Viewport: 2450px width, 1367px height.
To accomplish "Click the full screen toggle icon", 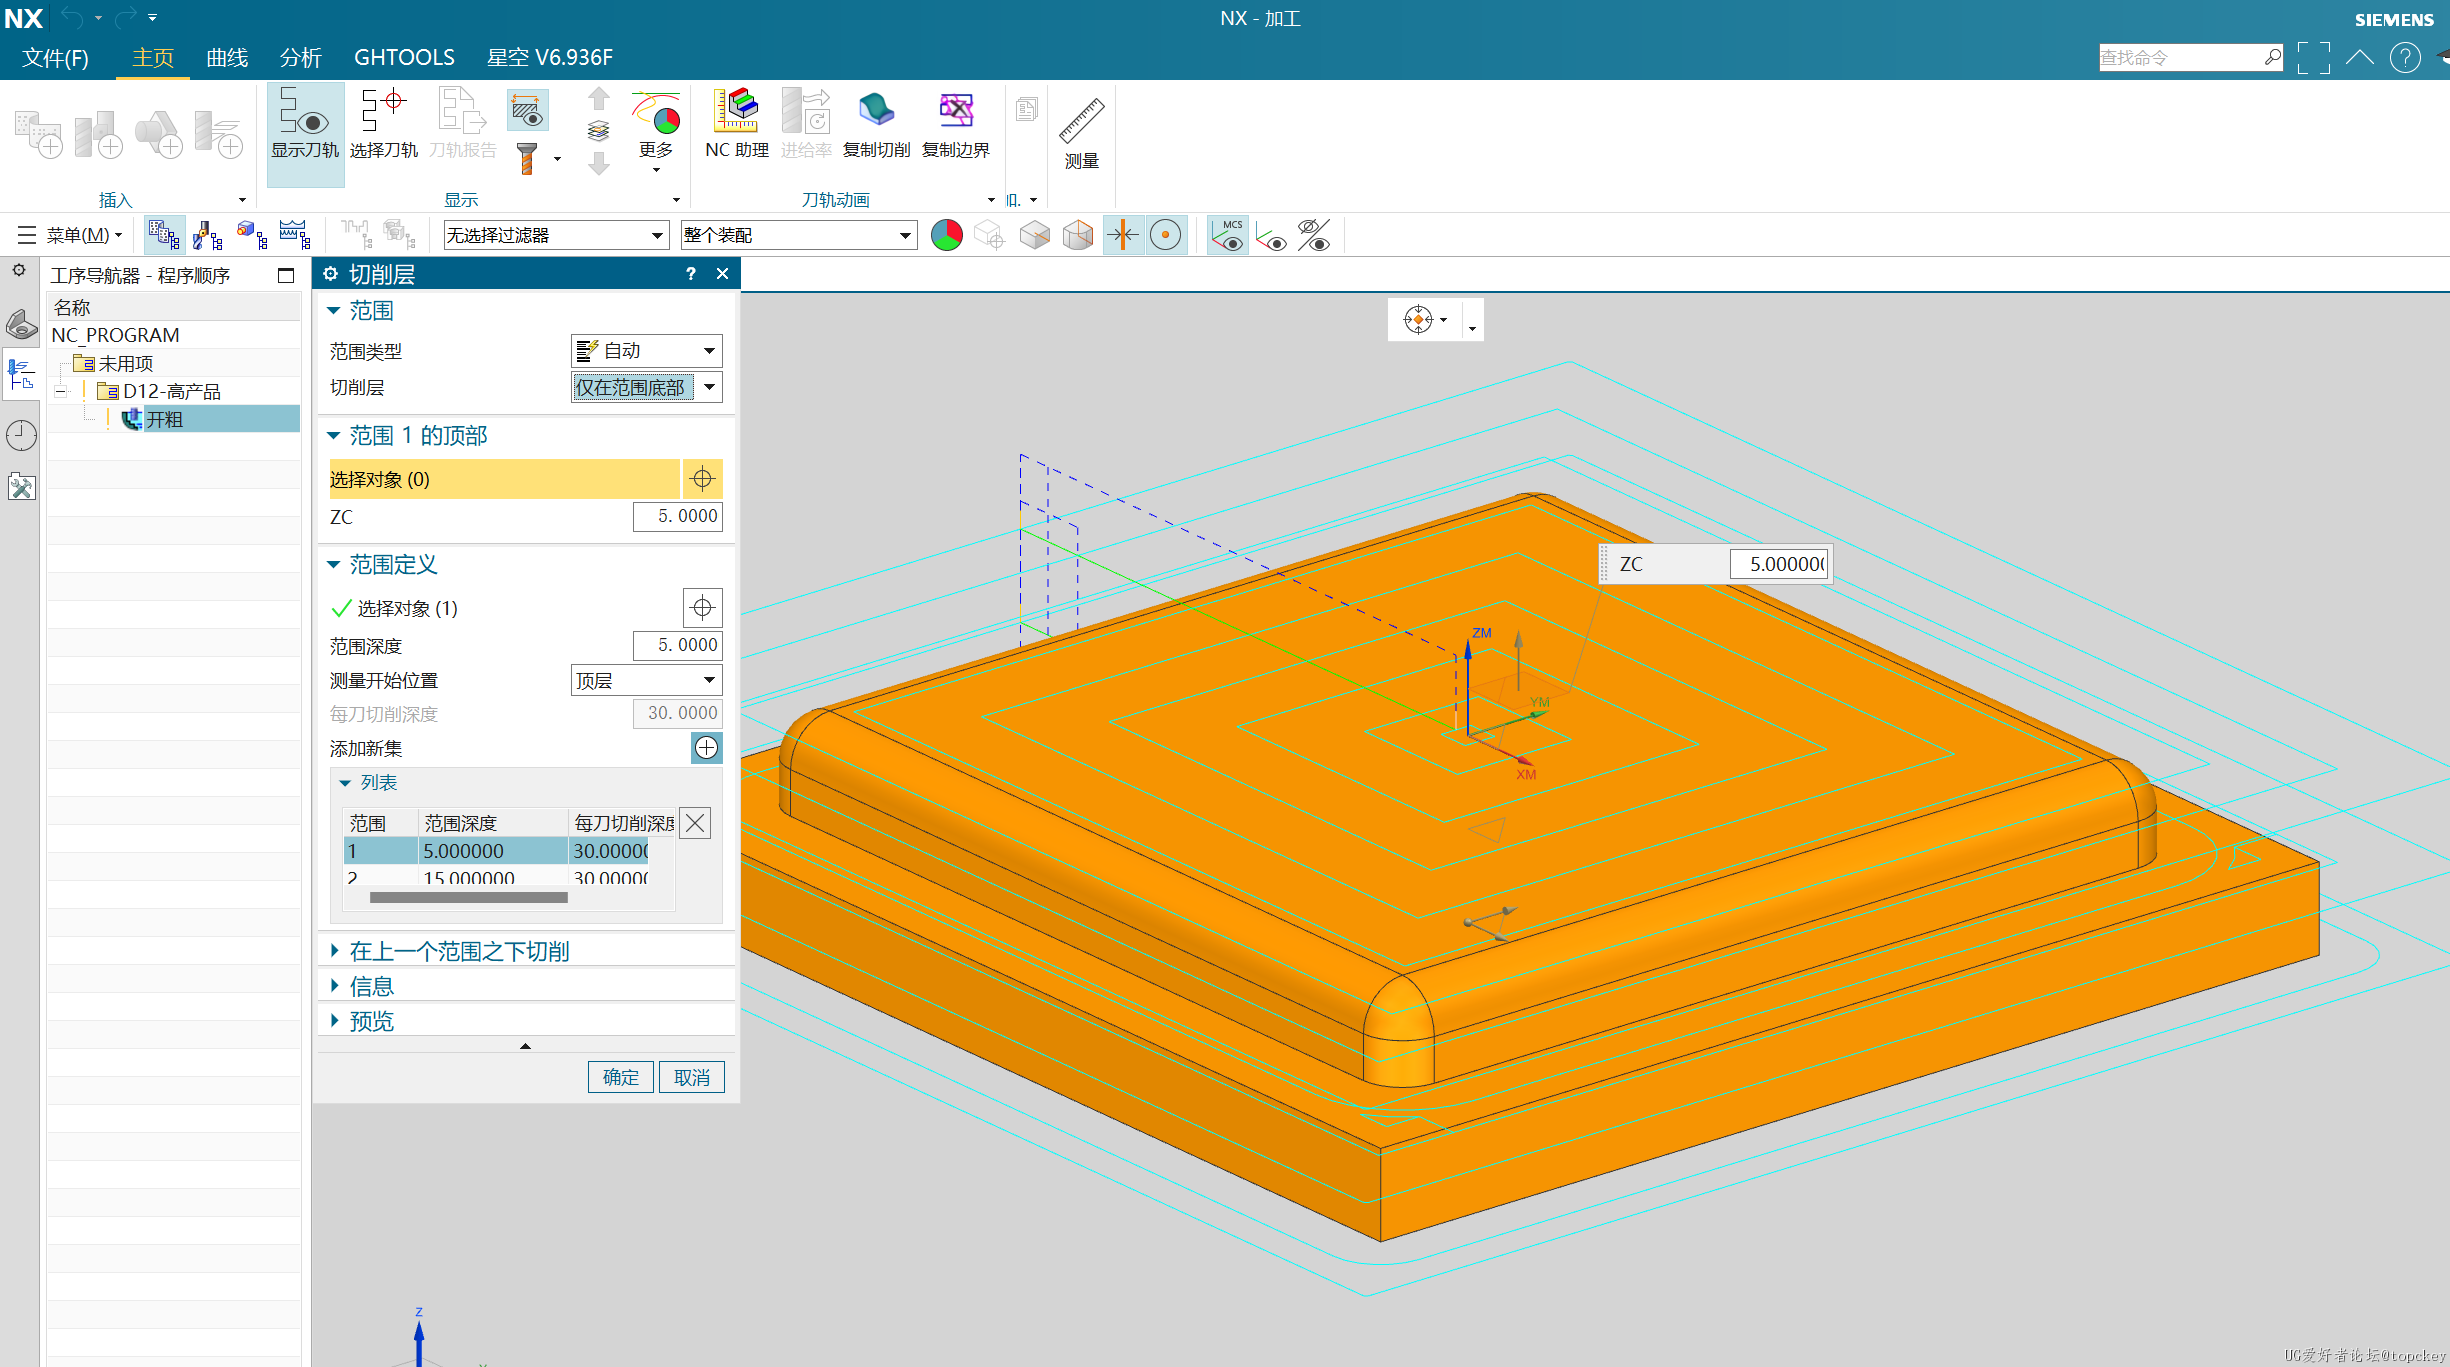I will coord(2313,58).
